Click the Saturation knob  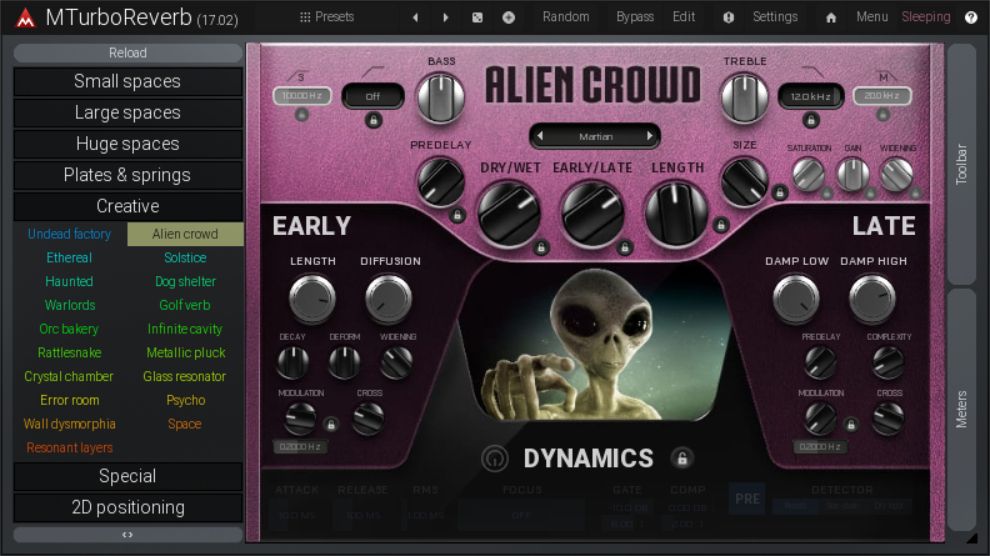click(808, 174)
